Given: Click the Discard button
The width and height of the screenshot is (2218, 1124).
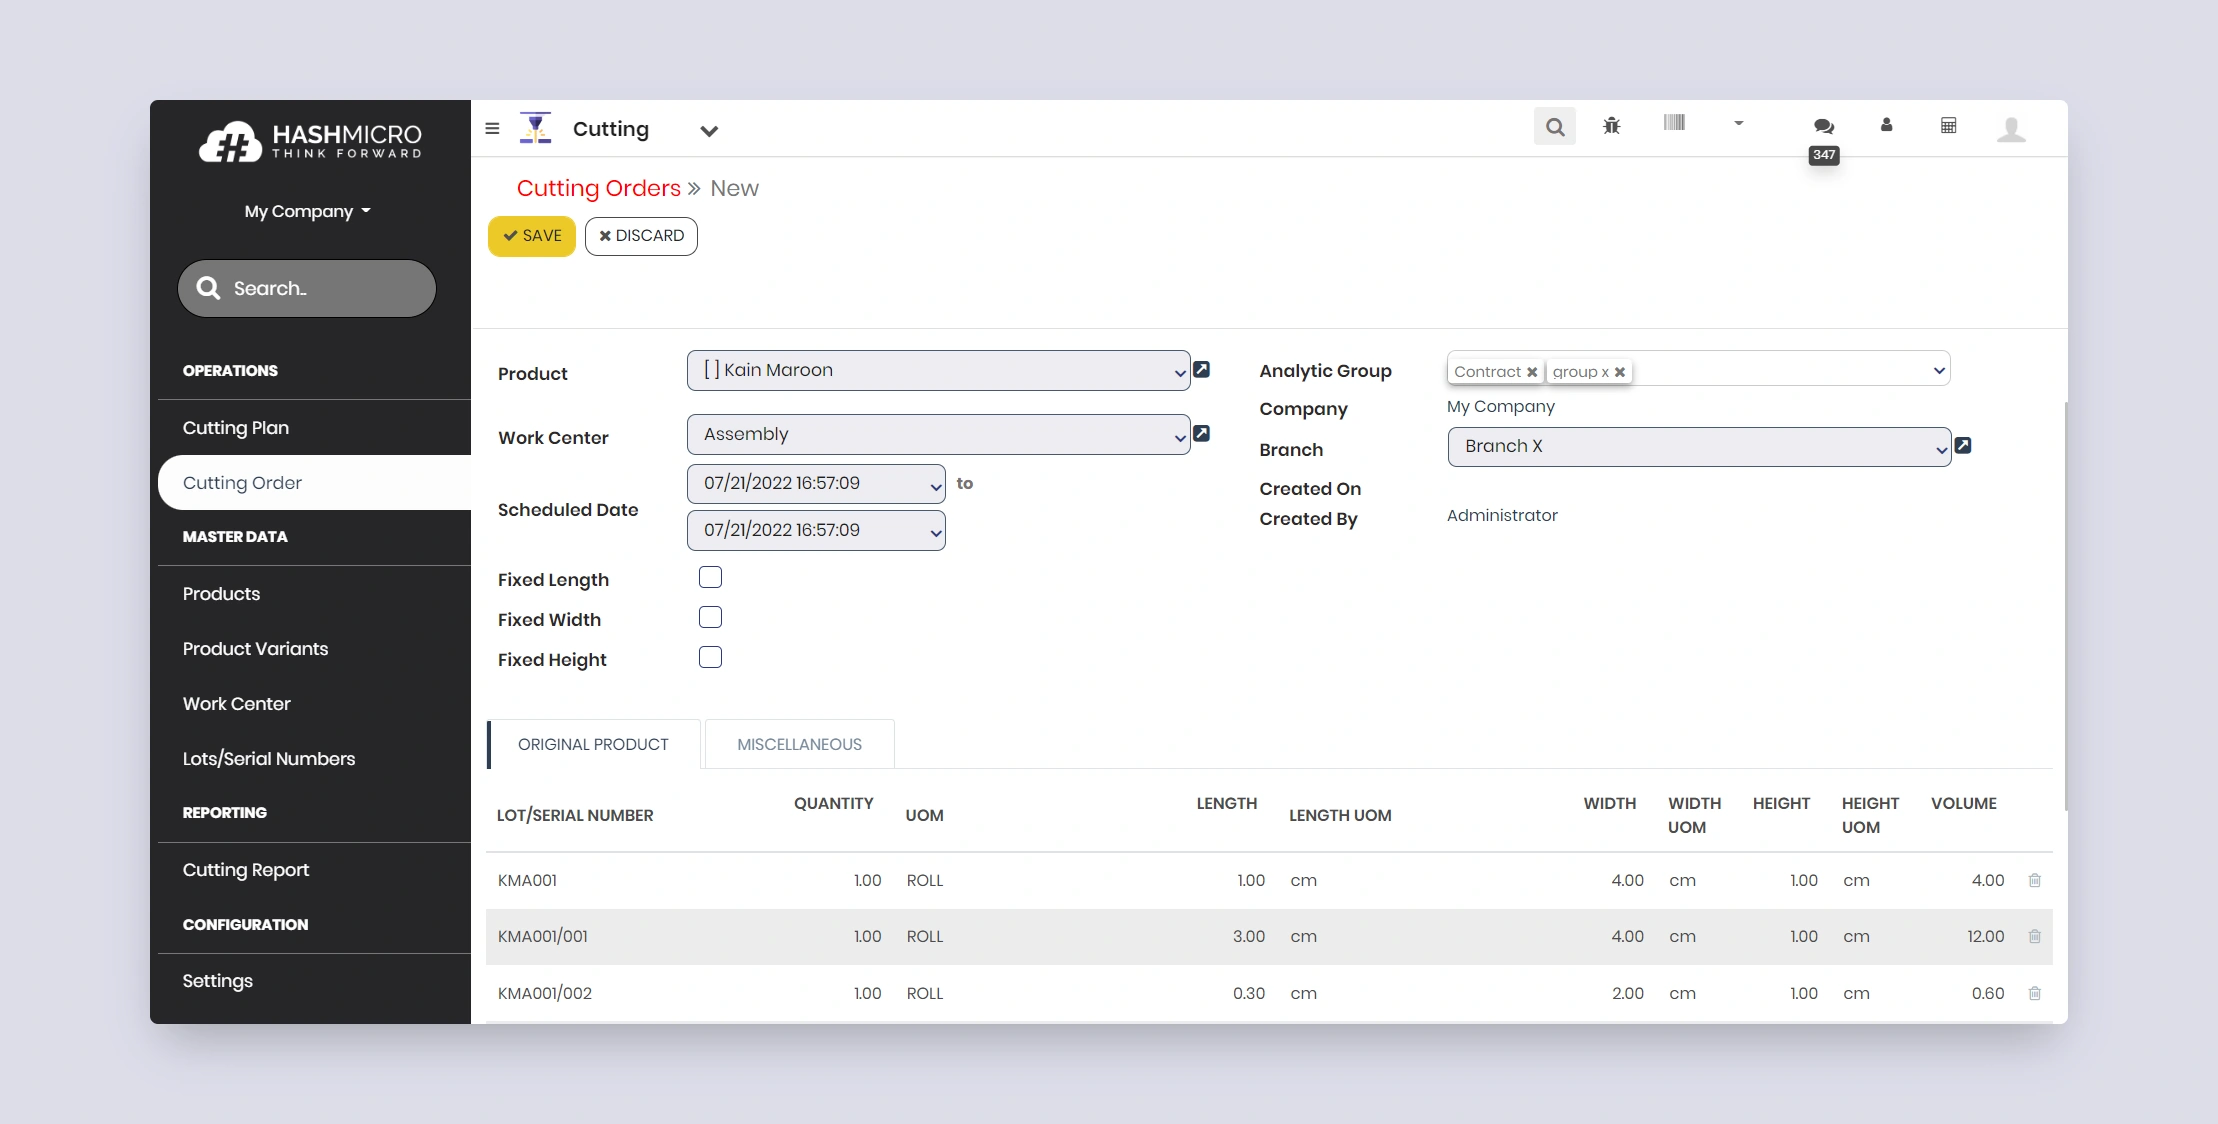Looking at the screenshot, I should (x=641, y=236).
